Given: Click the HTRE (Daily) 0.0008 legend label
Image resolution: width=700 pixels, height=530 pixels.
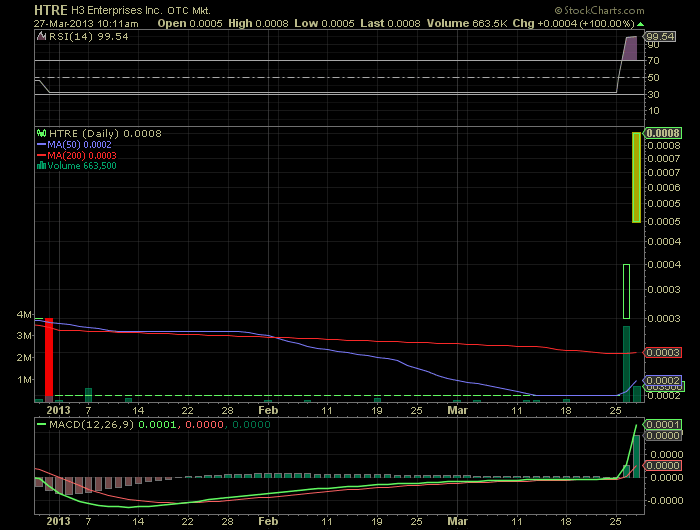Looking at the screenshot, I should pos(105,134).
